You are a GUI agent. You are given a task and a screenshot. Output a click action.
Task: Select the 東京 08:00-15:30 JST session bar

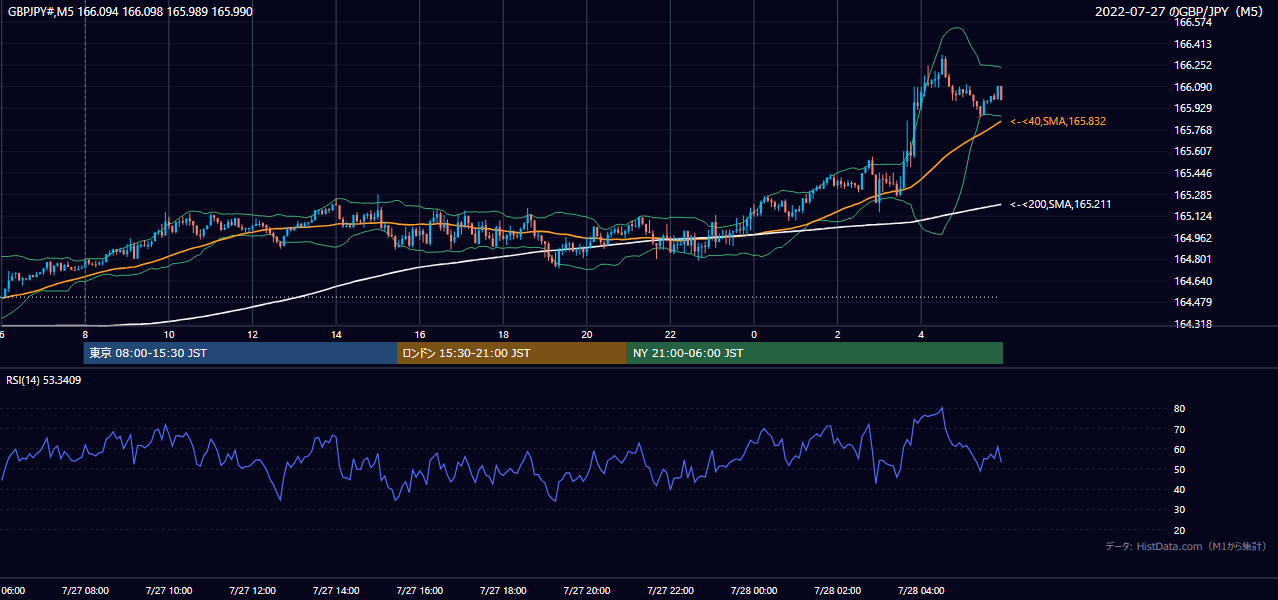point(240,353)
